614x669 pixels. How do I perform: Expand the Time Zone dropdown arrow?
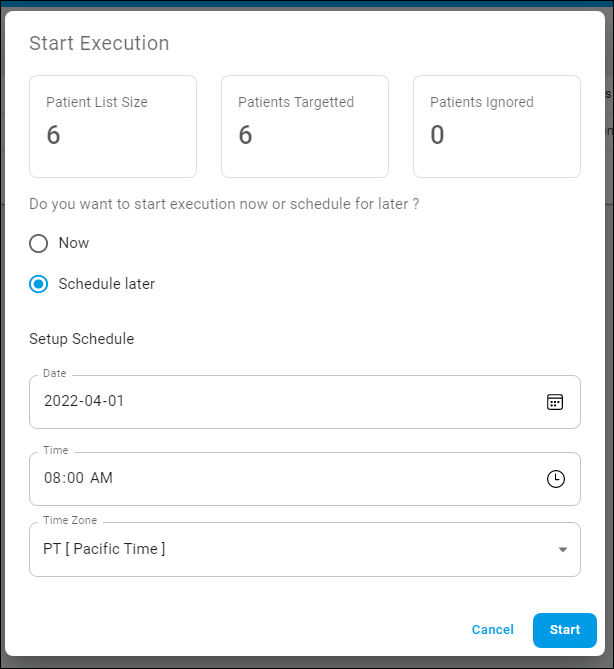[x=563, y=550]
